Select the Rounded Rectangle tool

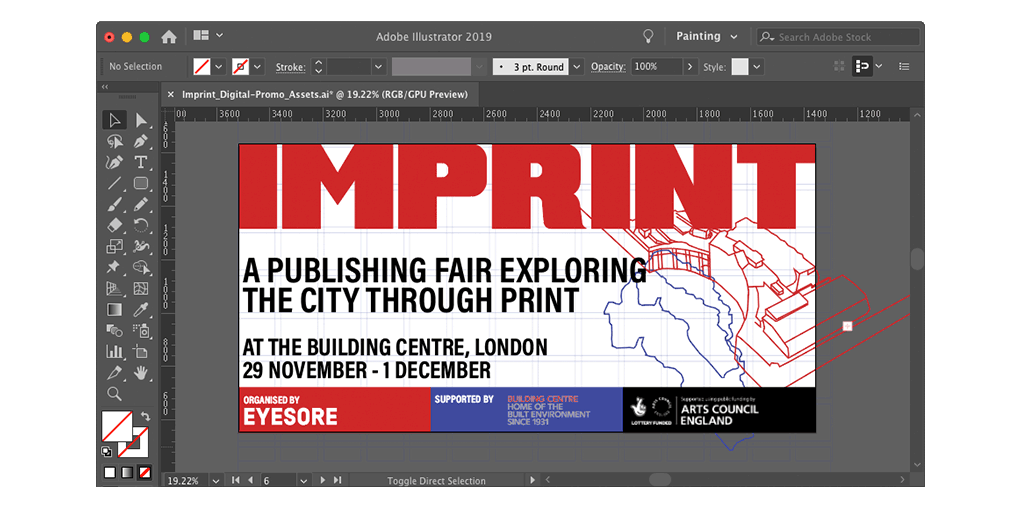[141, 183]
